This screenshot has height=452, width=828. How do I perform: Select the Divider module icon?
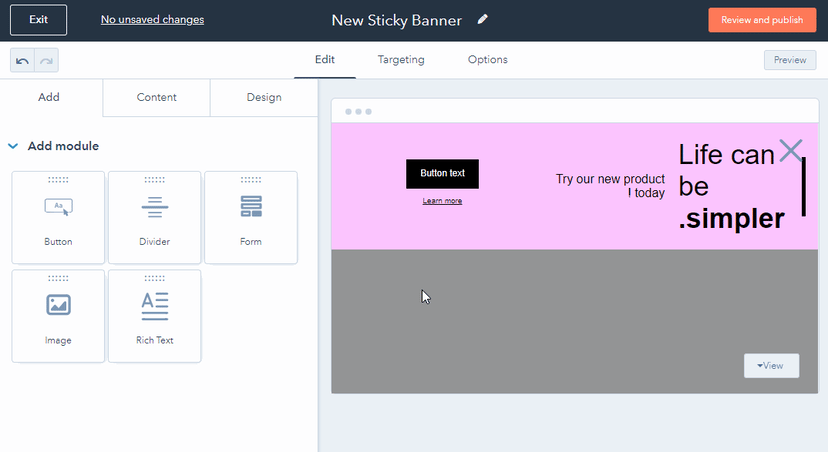click(155, 206)
